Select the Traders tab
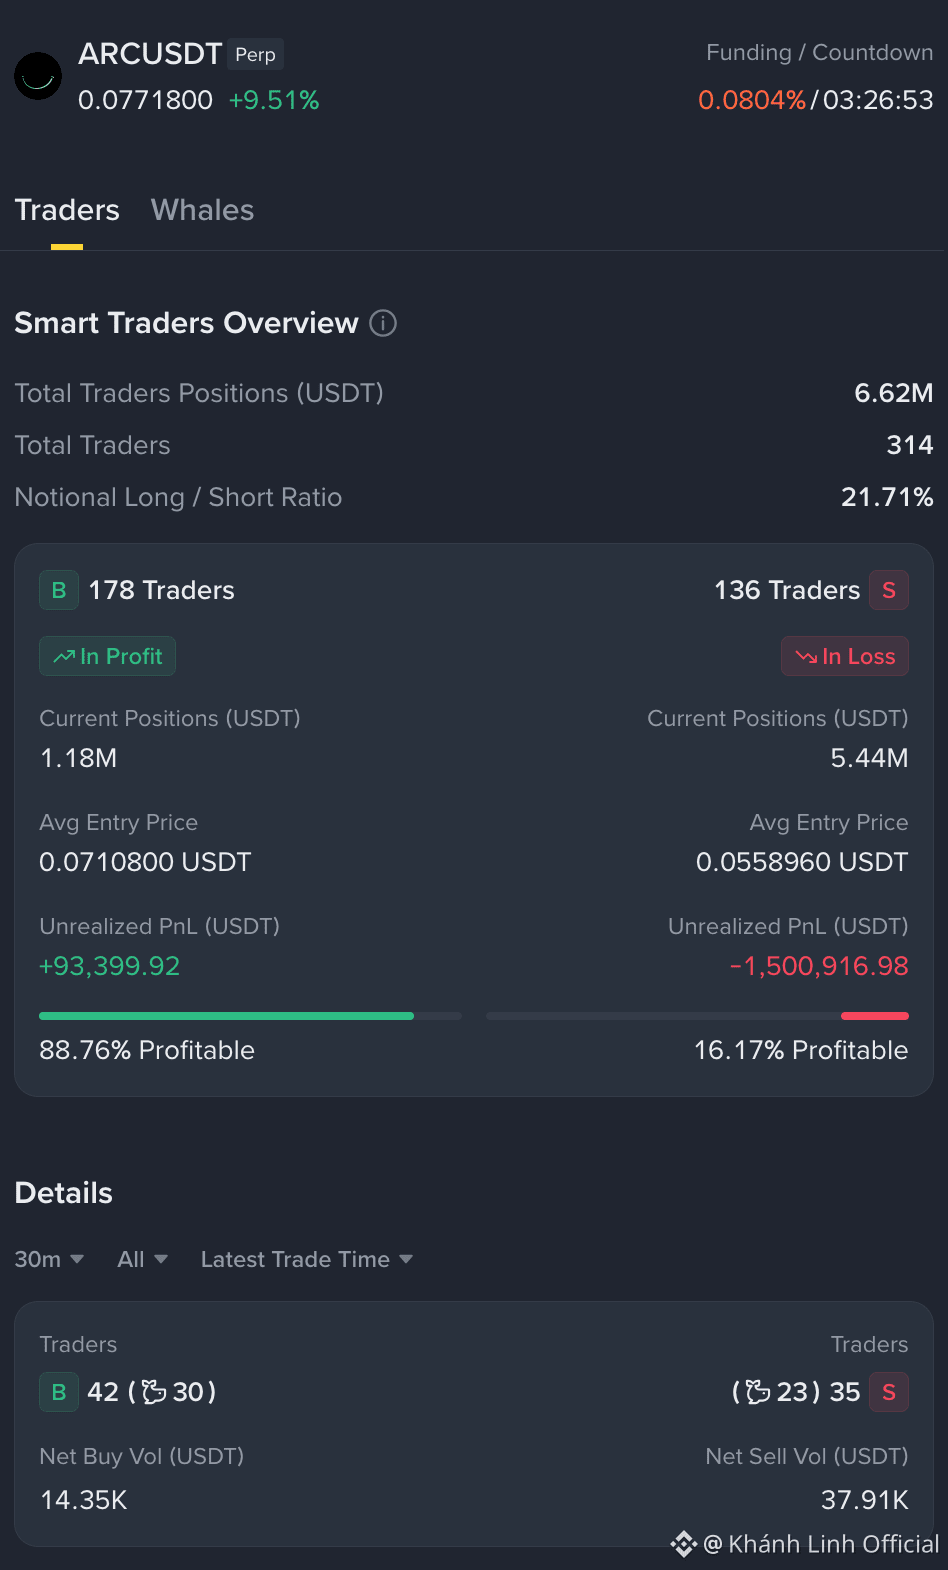The width and height of the screenshot is (948, 1570). (67, 210)
